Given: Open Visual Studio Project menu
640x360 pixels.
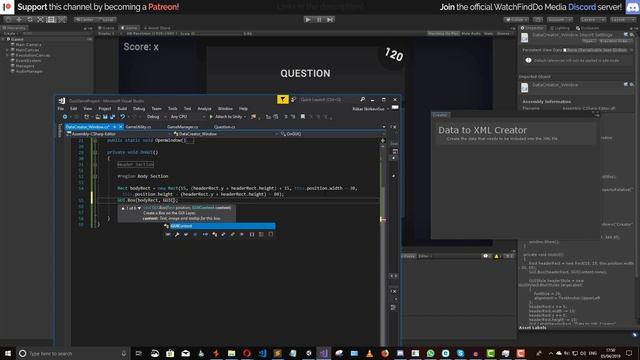Looking at the screenshot, I should tap(104, 109).
